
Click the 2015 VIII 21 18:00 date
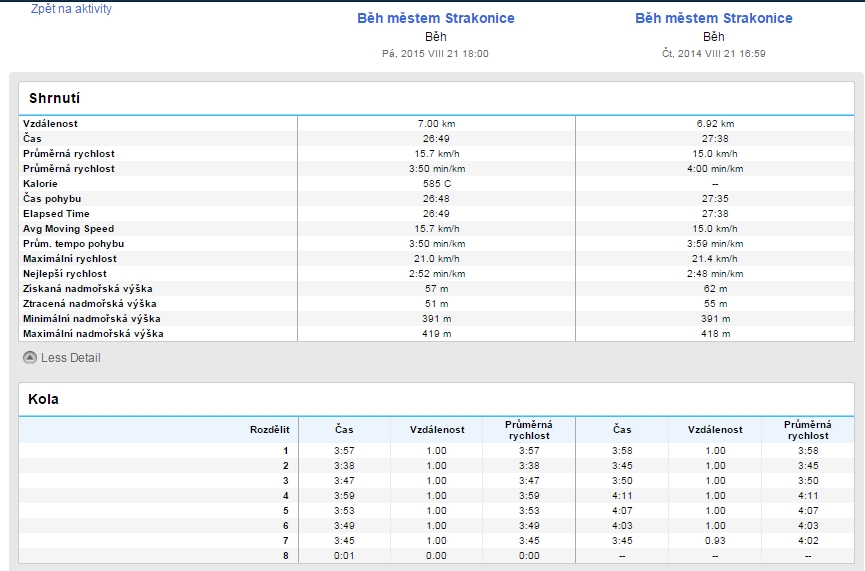tap(436, 54)
